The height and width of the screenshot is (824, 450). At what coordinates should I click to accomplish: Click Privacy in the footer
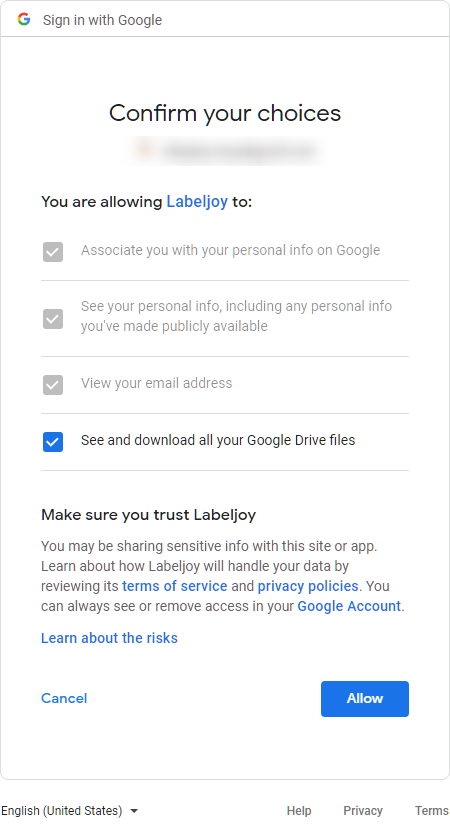pos(363,810)
